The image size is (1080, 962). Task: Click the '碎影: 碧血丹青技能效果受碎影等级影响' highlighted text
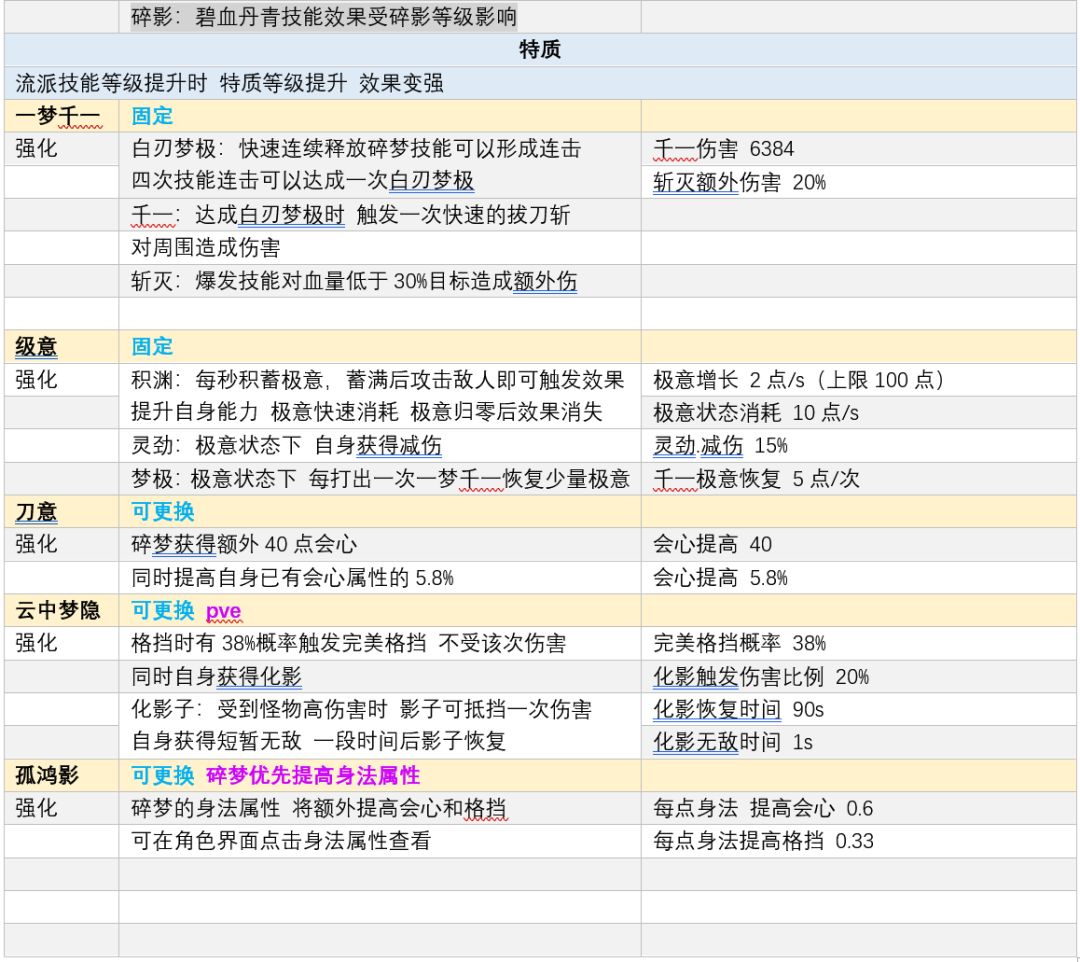pos(324,17)
